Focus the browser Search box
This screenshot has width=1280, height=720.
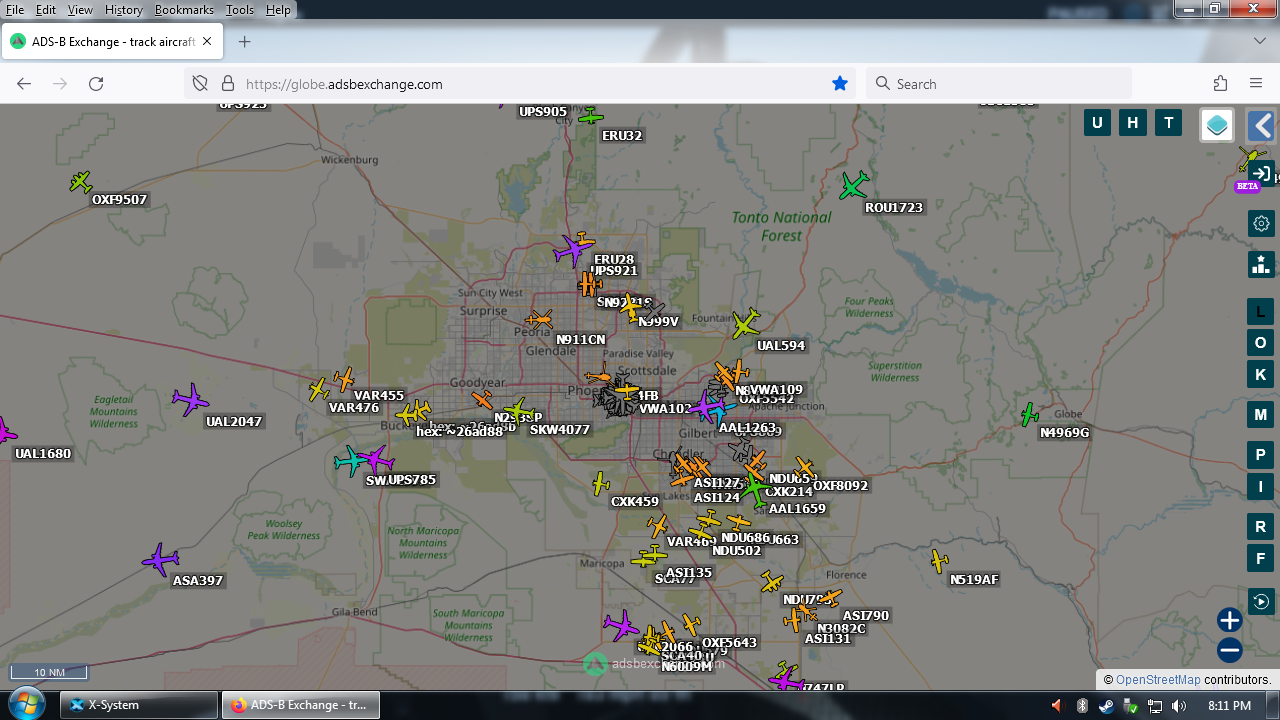pyautogui.click(x=998, y=84)
